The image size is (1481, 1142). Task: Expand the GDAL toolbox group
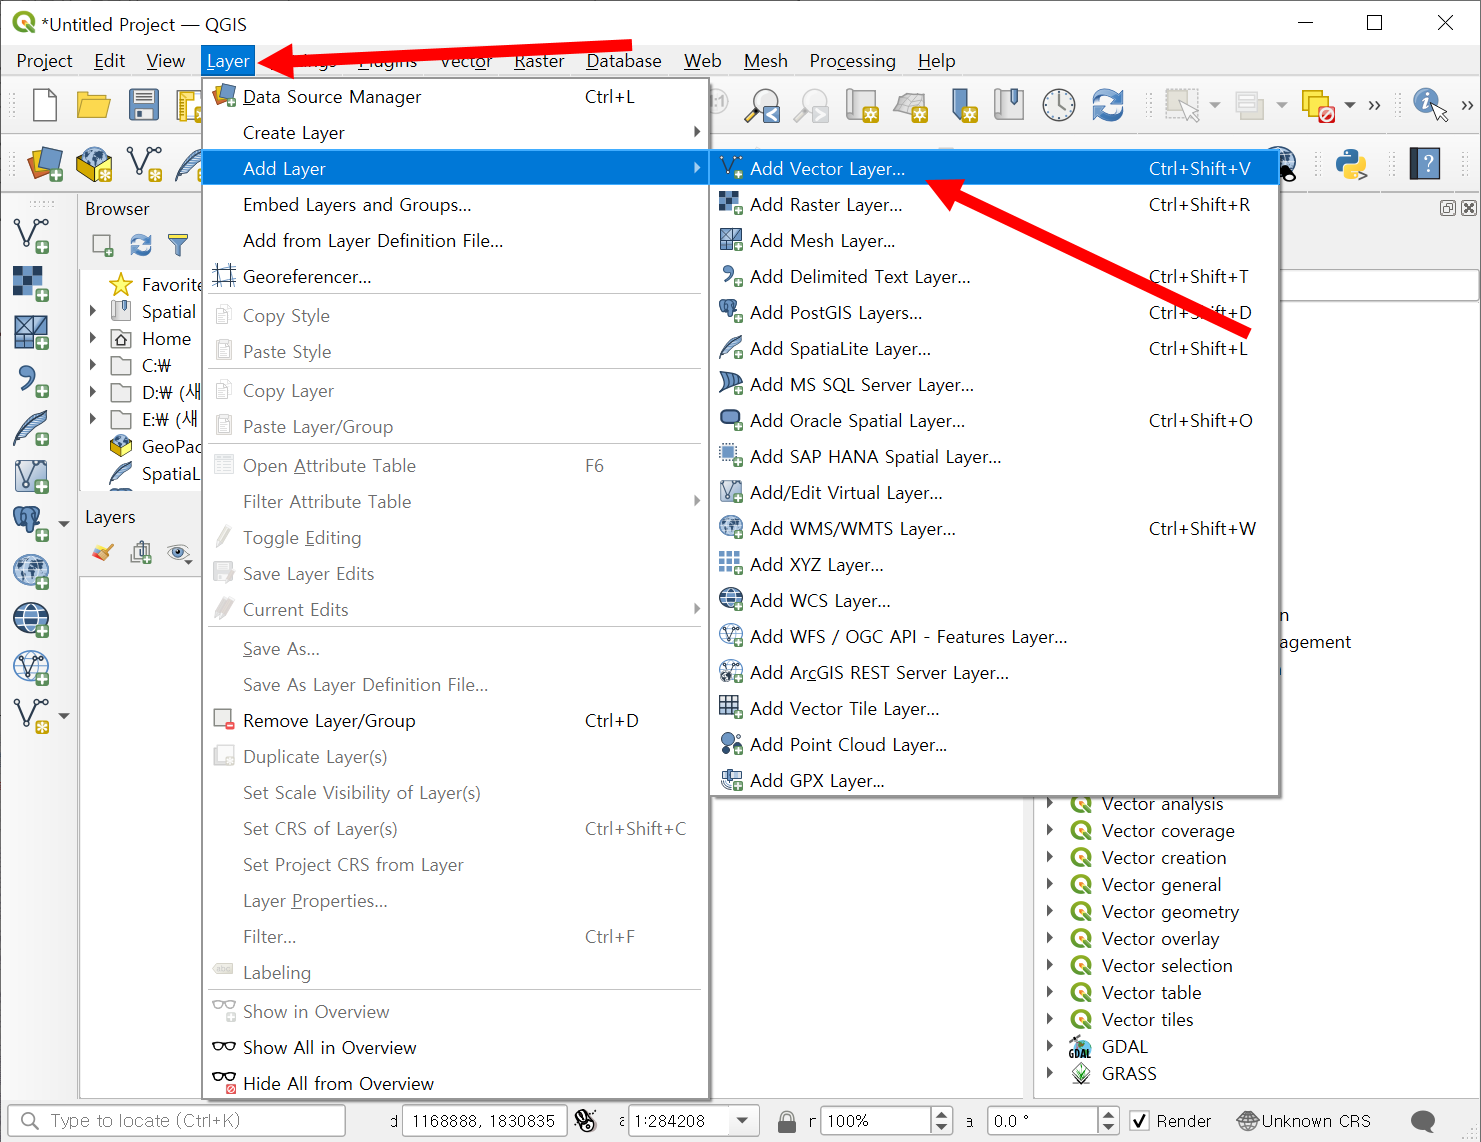[1050, 1046]
